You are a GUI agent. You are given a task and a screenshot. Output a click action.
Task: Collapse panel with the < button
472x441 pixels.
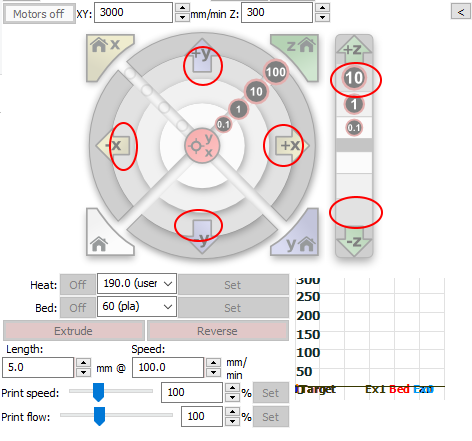(x=461, y=12)
